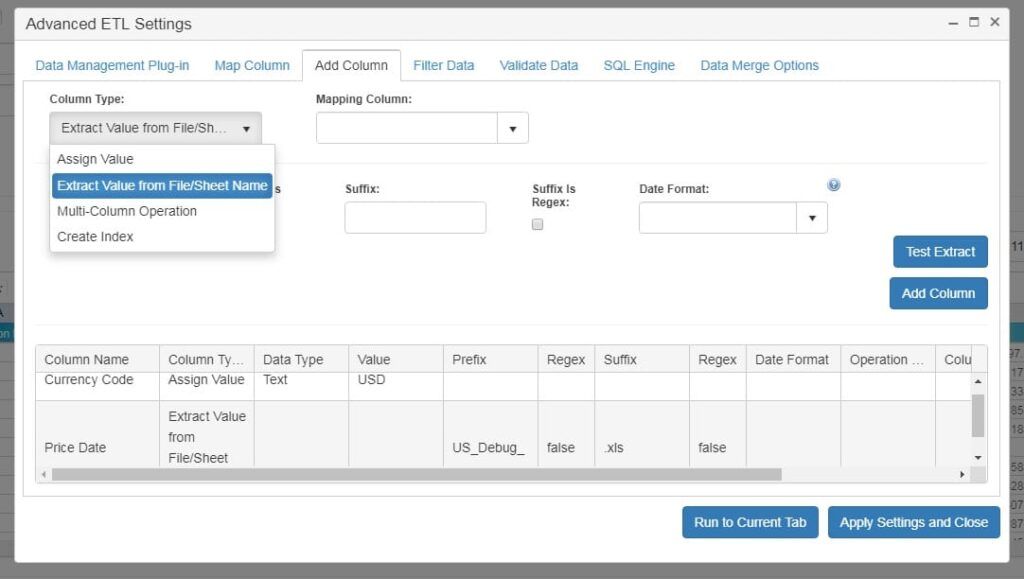Expand the Date Format dropdown

click(x=811, y=218)
